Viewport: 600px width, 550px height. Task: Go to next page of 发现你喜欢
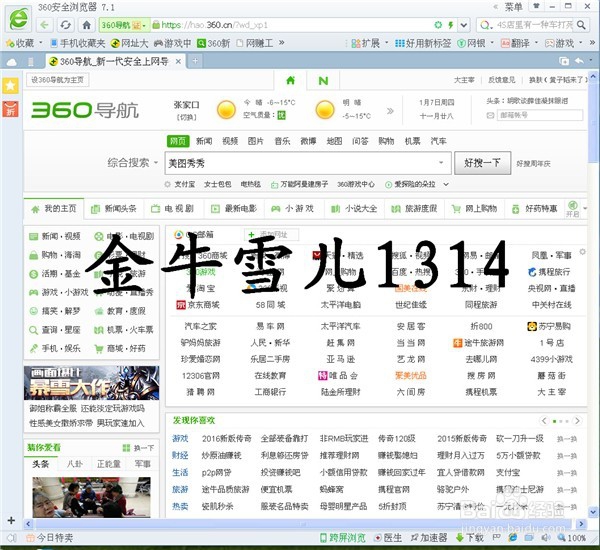pyautogui.click(x=577, y=421)
